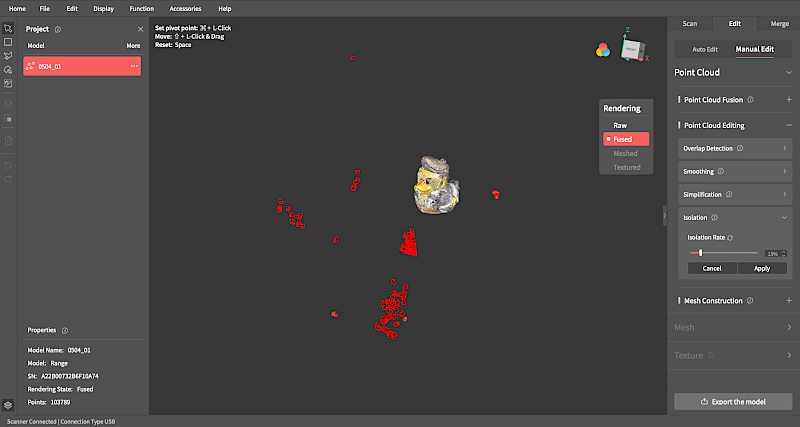Image resolution: width=800 pixels, height=427 pixels.
Task: Click the duck model in viewport
Action: pos(436,185)
